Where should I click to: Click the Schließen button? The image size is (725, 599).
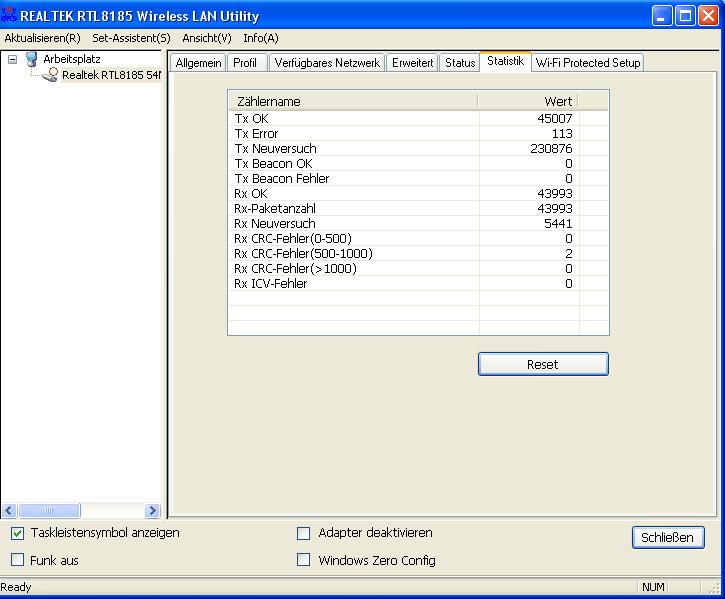point(668,538)
